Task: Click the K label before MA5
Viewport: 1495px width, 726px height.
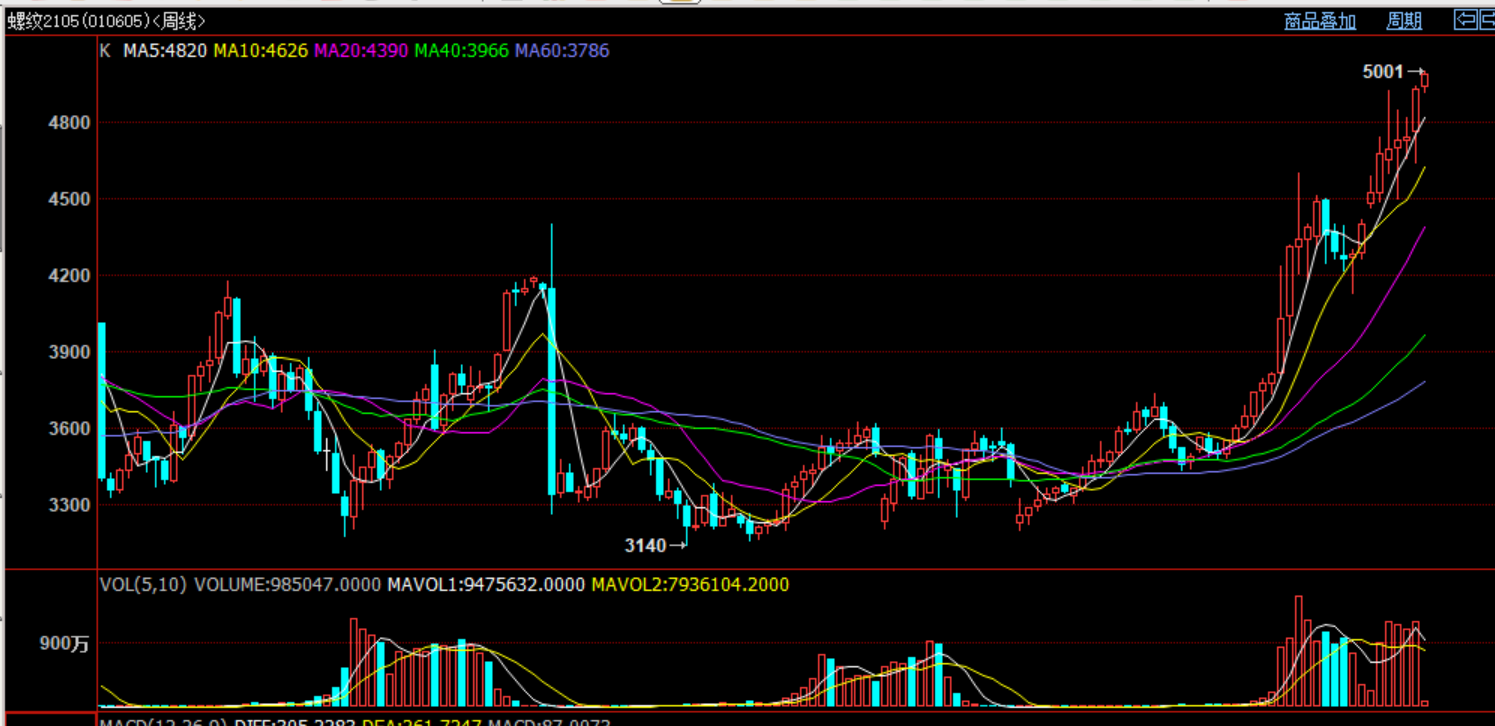Action: click(x=105, y=51)
